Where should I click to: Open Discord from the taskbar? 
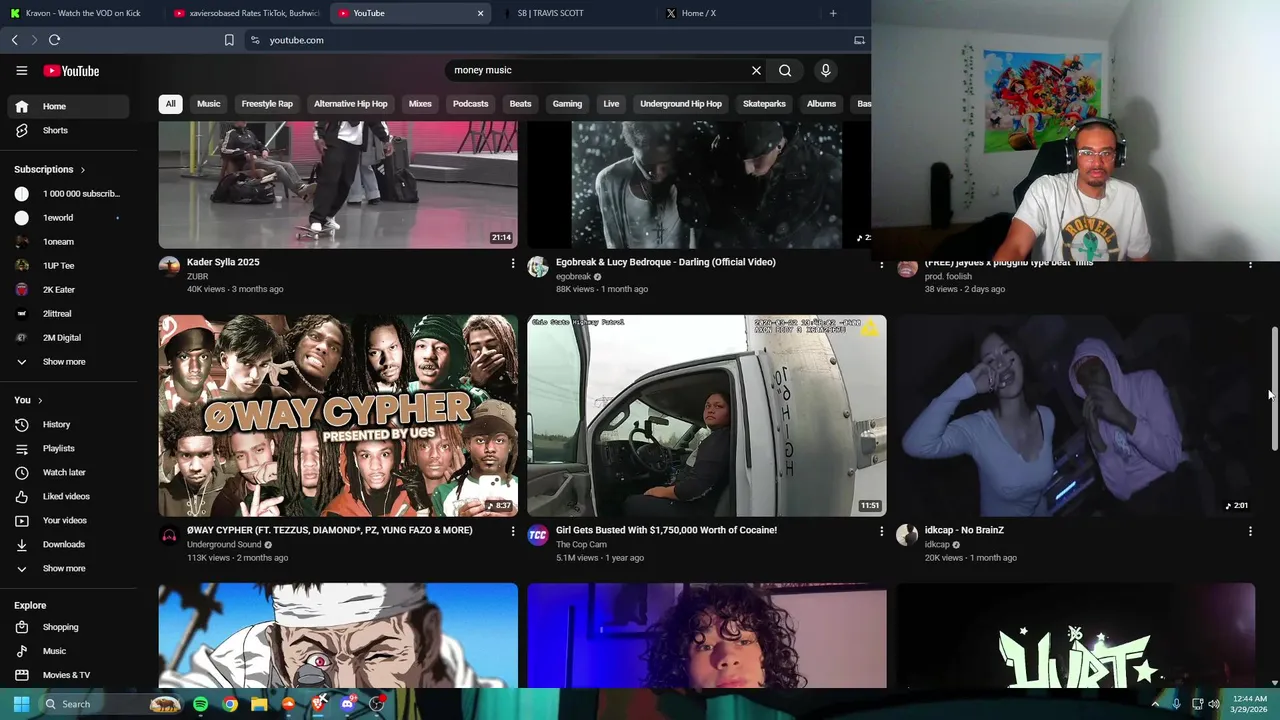coord(347,704)
